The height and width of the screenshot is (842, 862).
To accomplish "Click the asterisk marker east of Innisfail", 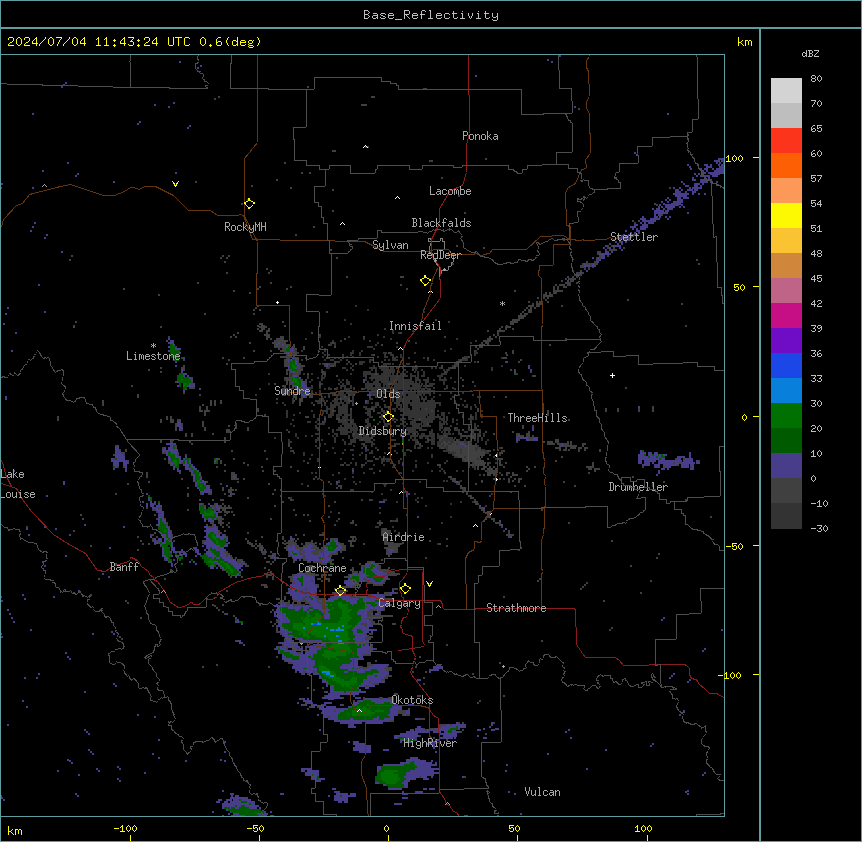I will click(x=502, y=303).
